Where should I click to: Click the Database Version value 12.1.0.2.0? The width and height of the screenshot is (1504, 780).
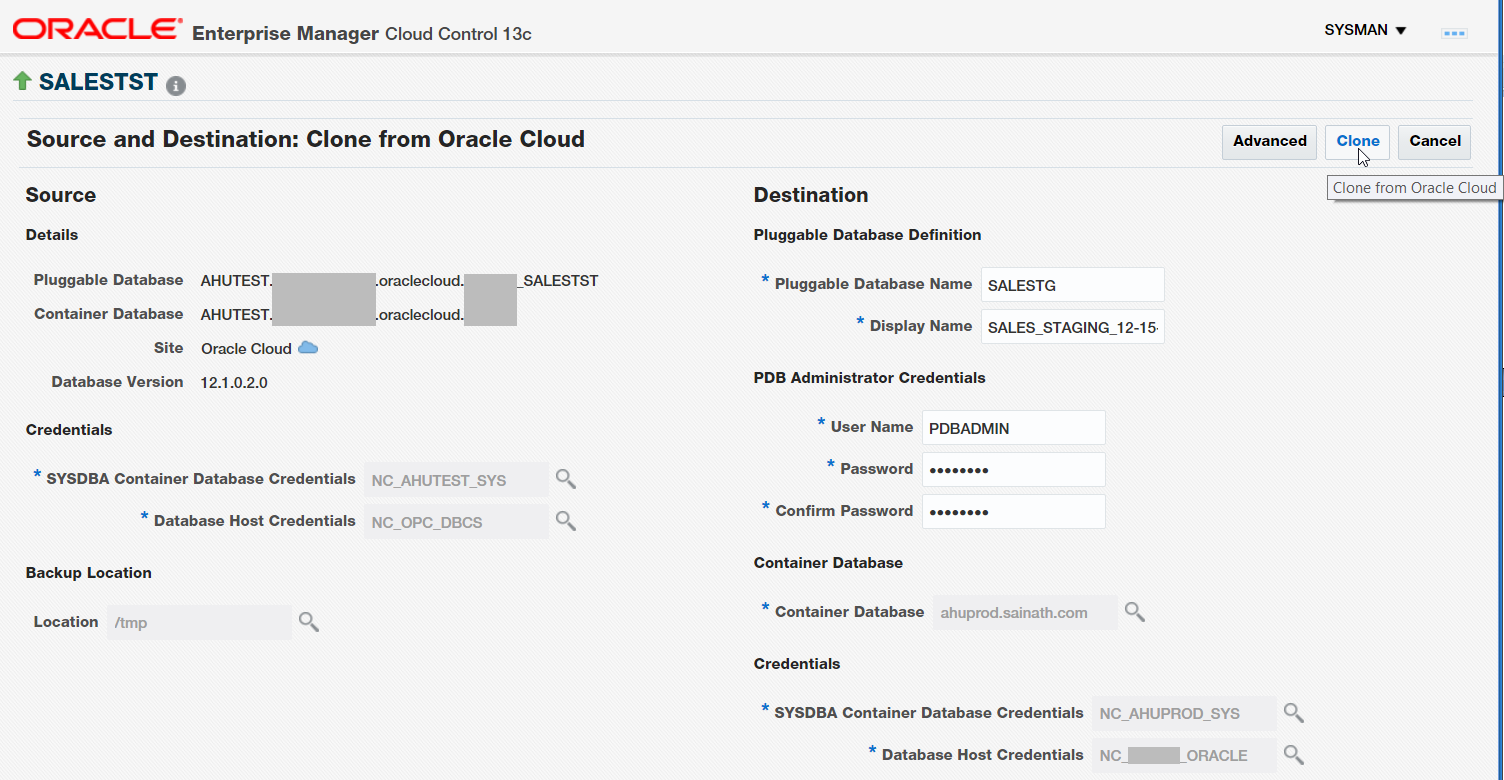[x=234, y=382]
